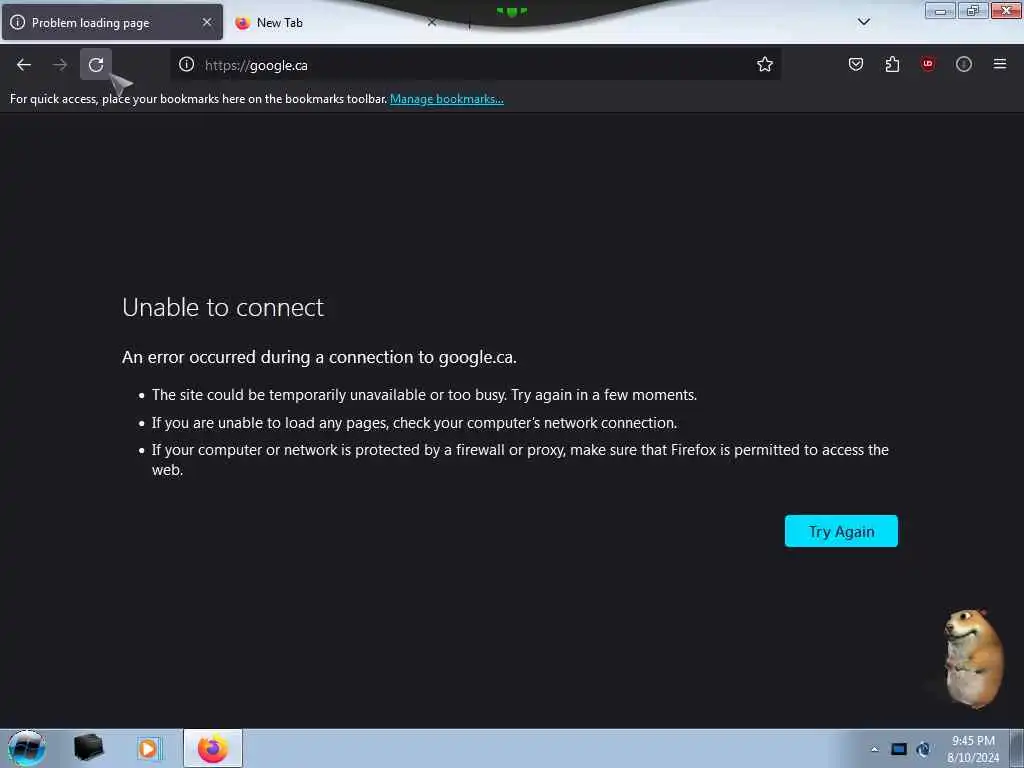Viewport: 1024px width, 768px height.
Task: Click the Unable to connect heading
Action: (223, 308)
